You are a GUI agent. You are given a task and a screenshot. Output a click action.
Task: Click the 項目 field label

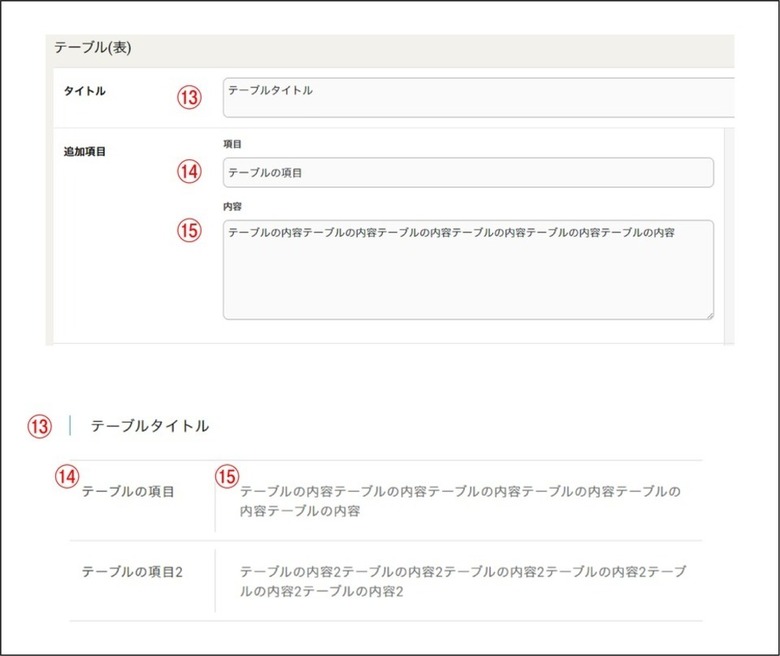pyautogui.click(x=232, y=144)
